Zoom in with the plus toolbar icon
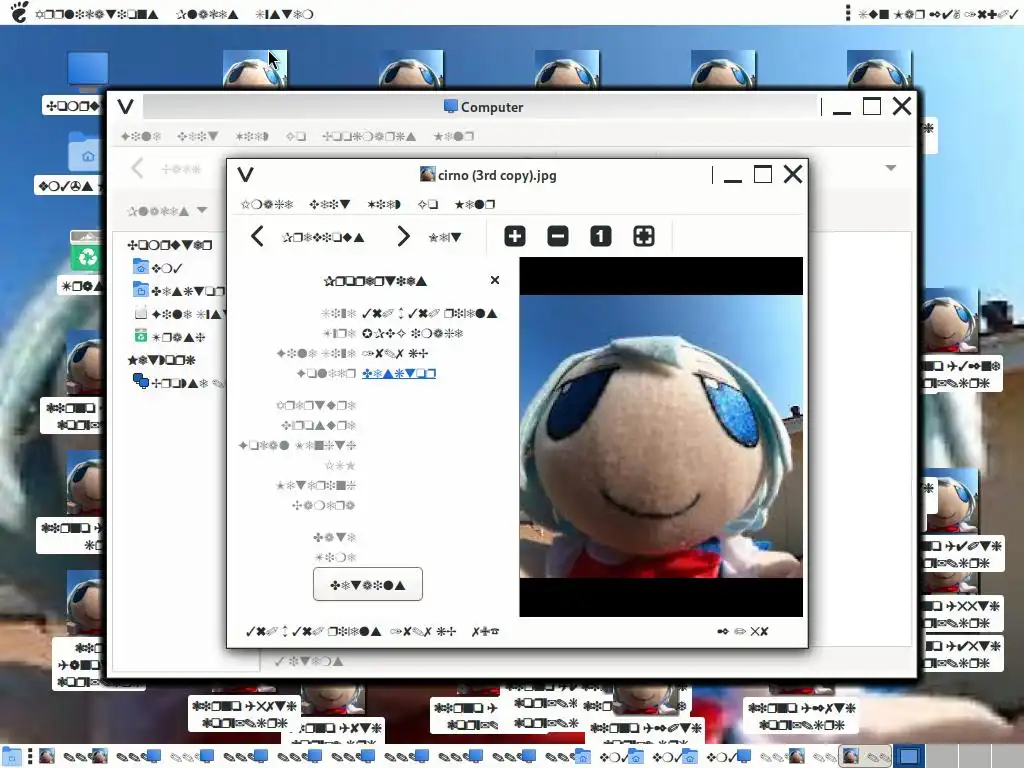This screenshot has width=1024, height=768. [x=515, y=236]
